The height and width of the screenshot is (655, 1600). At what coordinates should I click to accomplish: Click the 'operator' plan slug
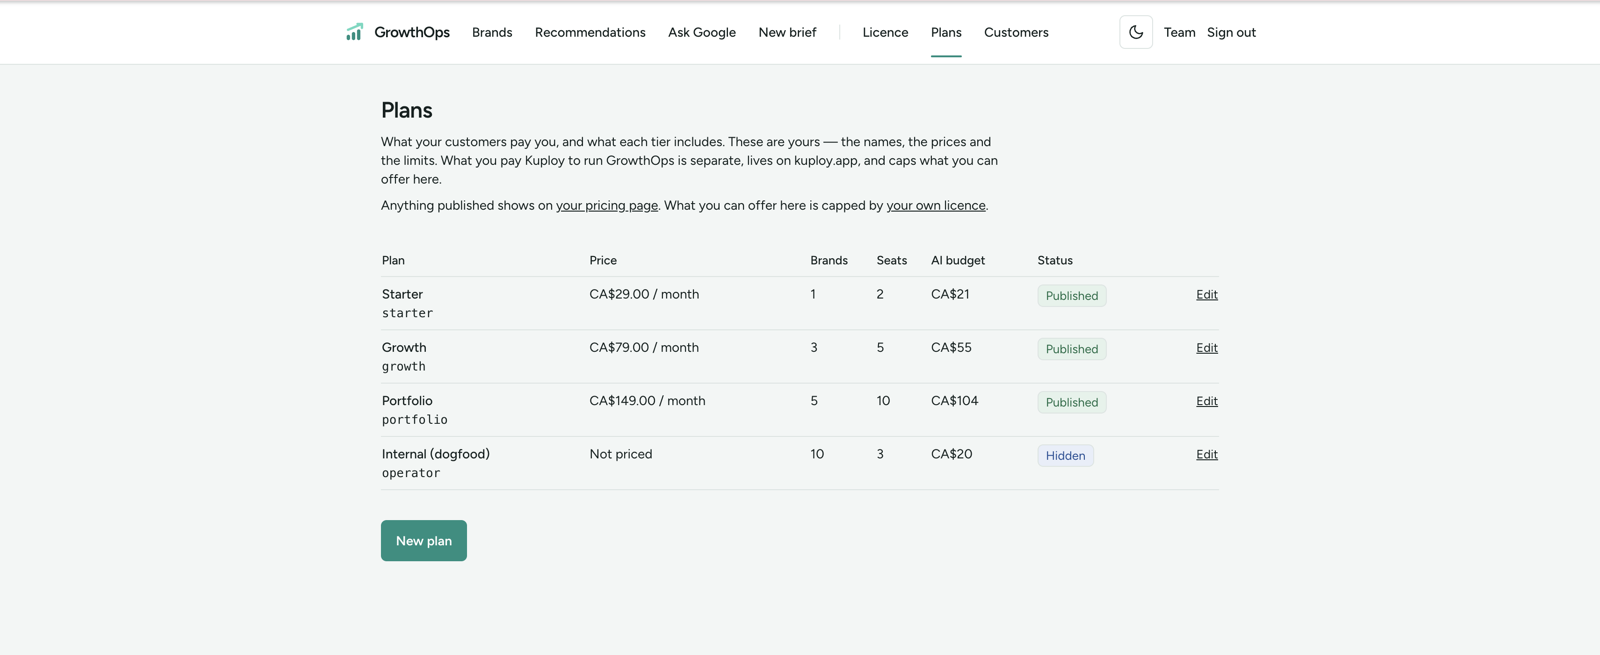click(x=411, y=473)
